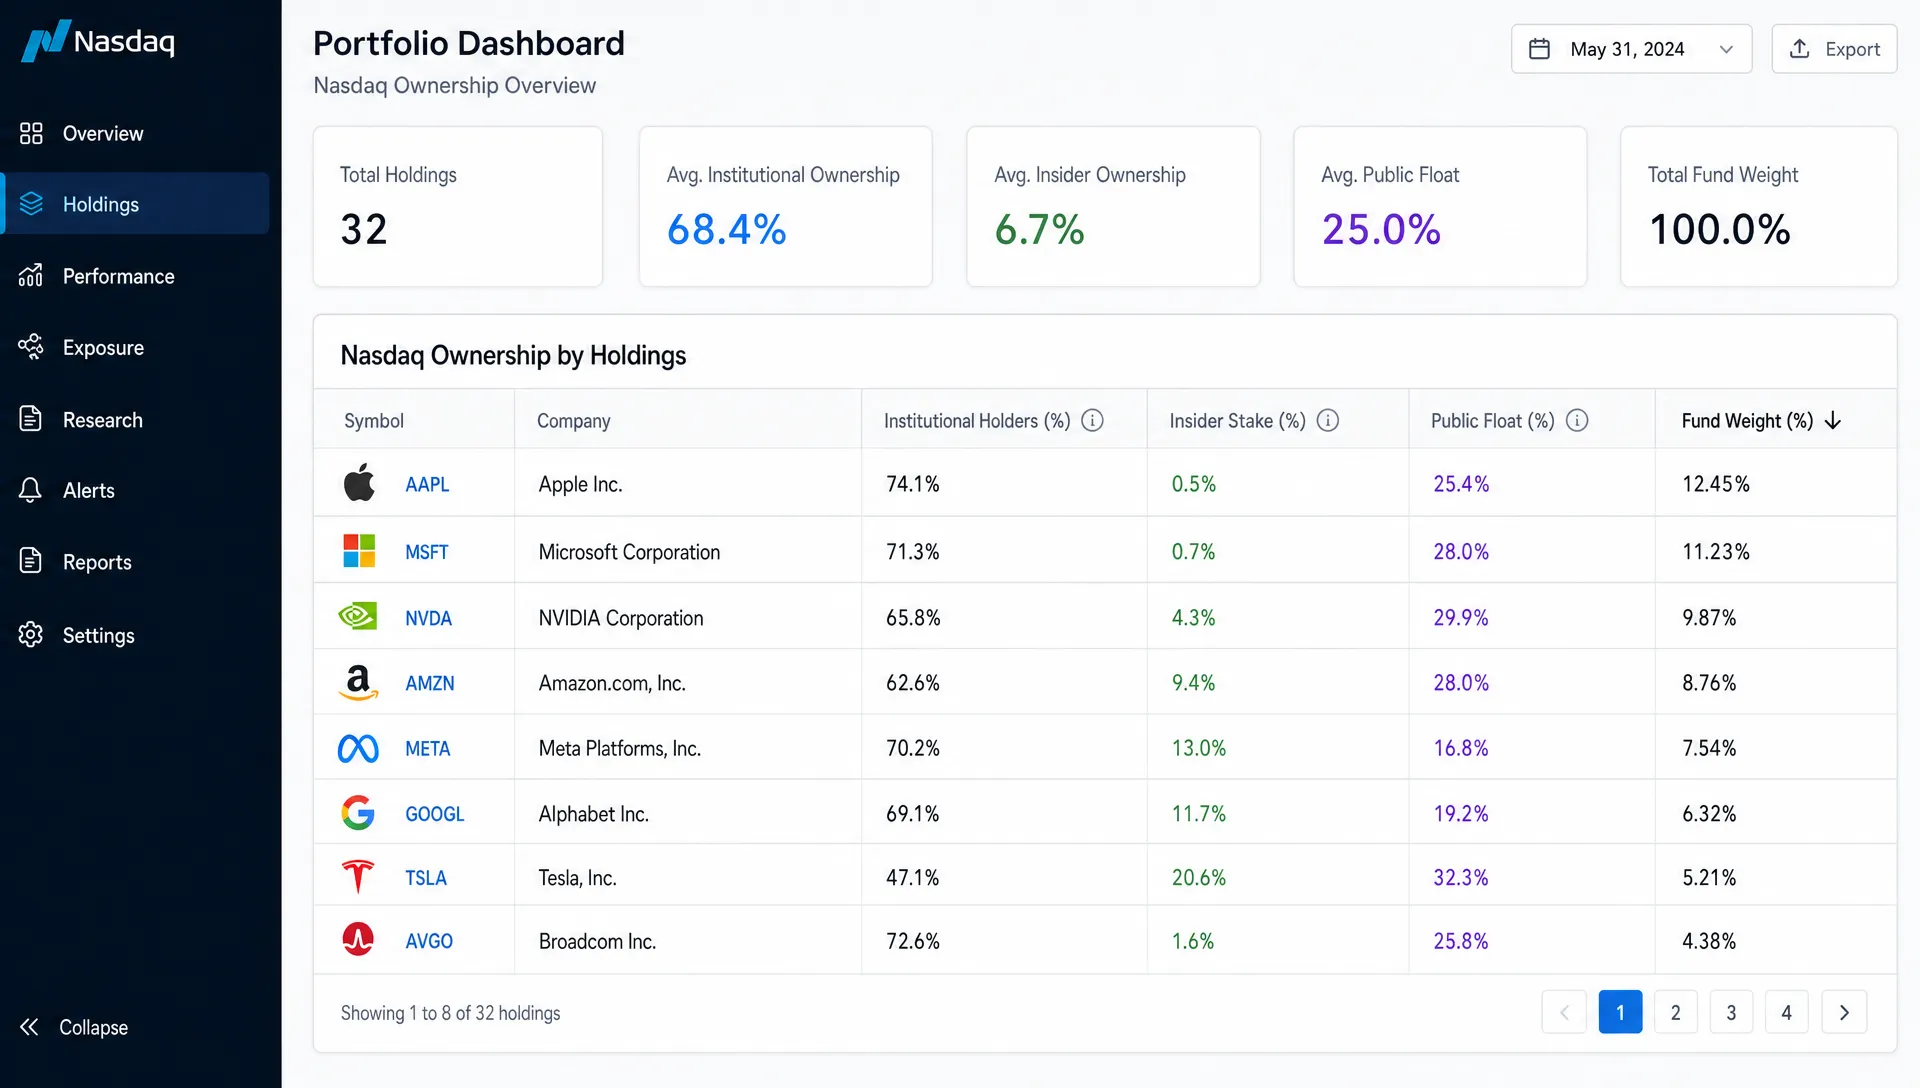The width and height of the screenshot is (1920, 1088).
Task: Click 'Broadcom Inc.' company name
Action: click(597, 942)
